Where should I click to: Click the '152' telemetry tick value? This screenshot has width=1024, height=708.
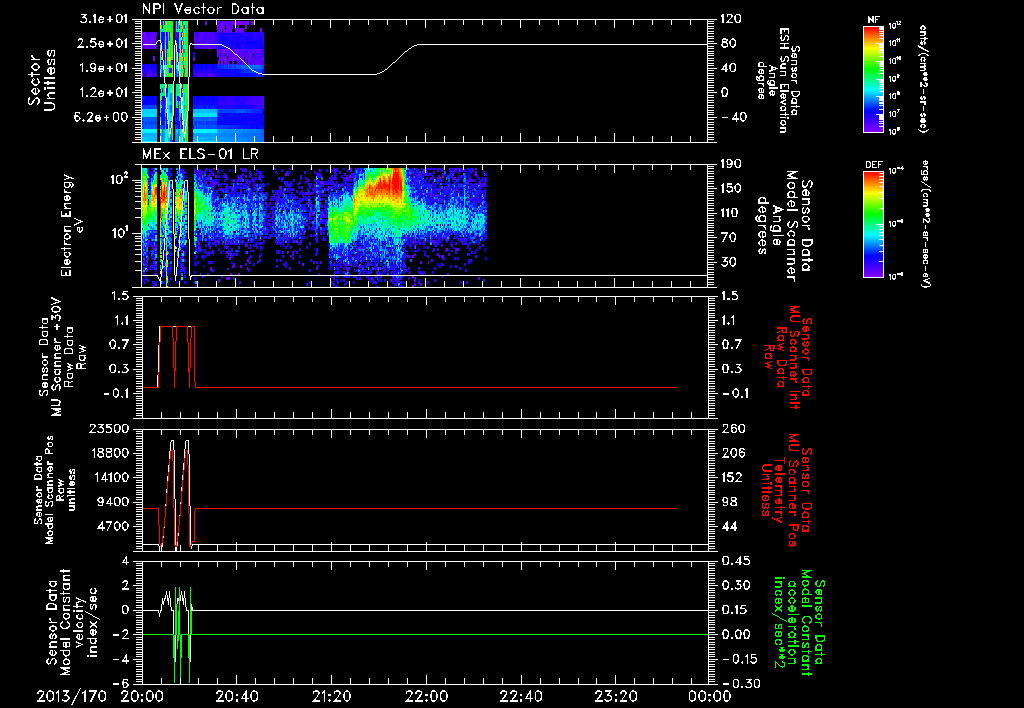pyautogui.click(x=731, y=477)
